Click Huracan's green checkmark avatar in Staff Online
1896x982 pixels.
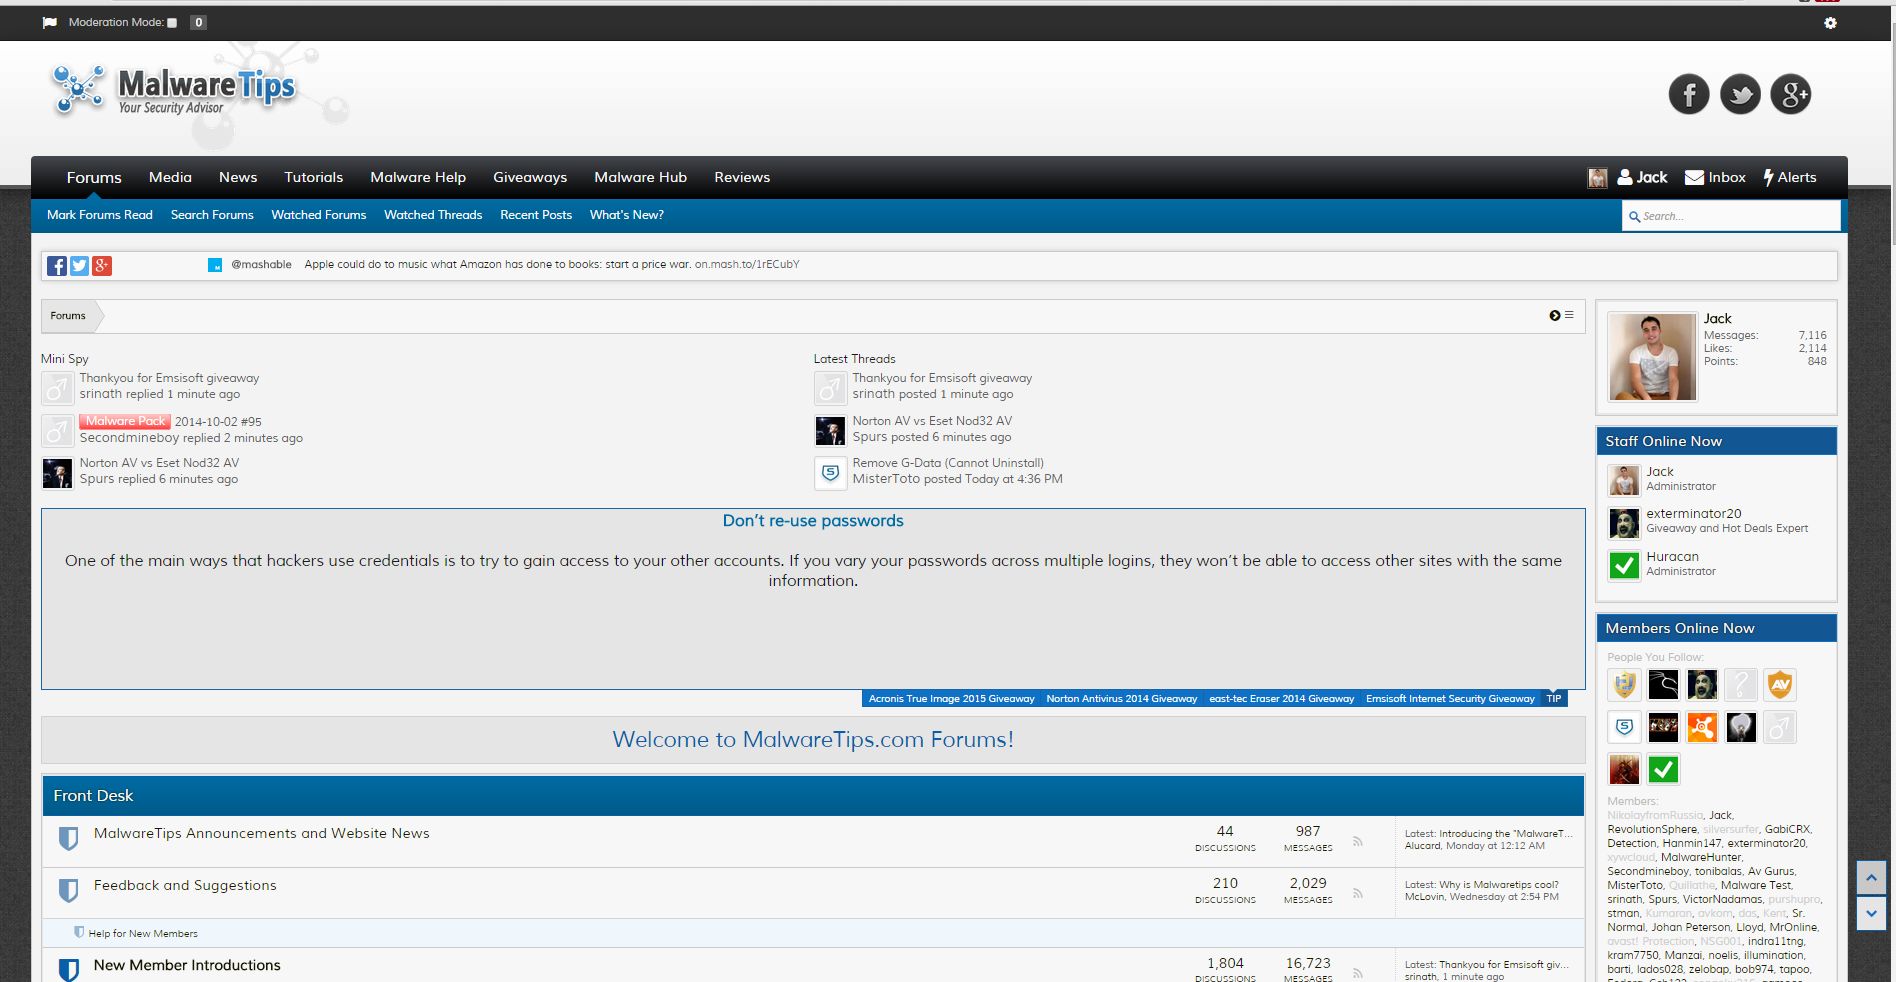pos(1624,565)
